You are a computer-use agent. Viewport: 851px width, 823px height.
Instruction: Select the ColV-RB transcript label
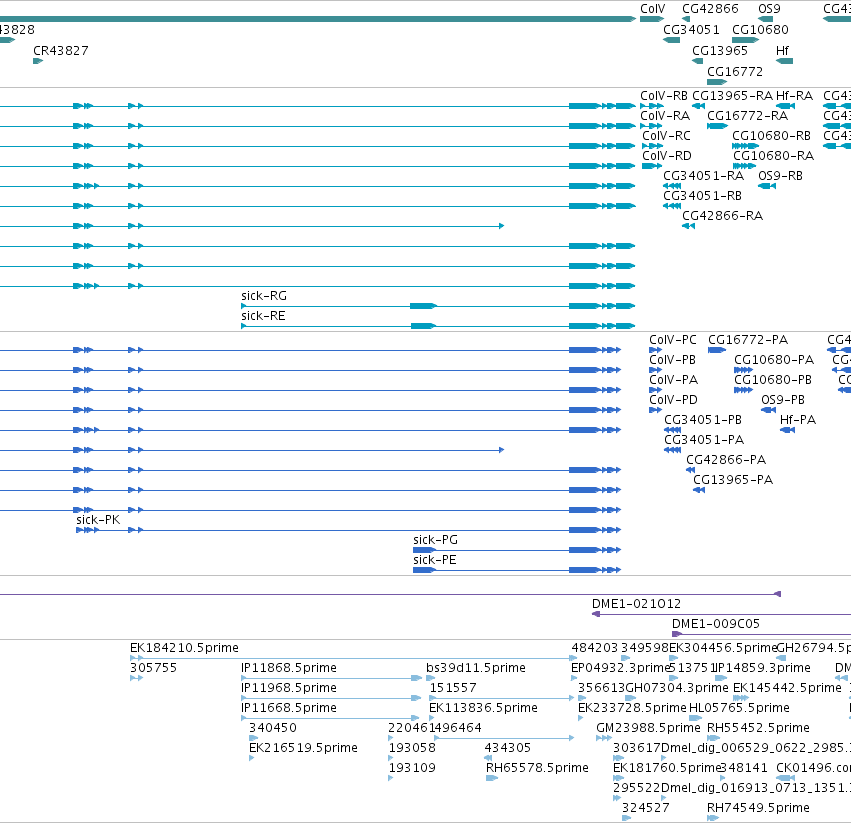click(x=664, y=96)
